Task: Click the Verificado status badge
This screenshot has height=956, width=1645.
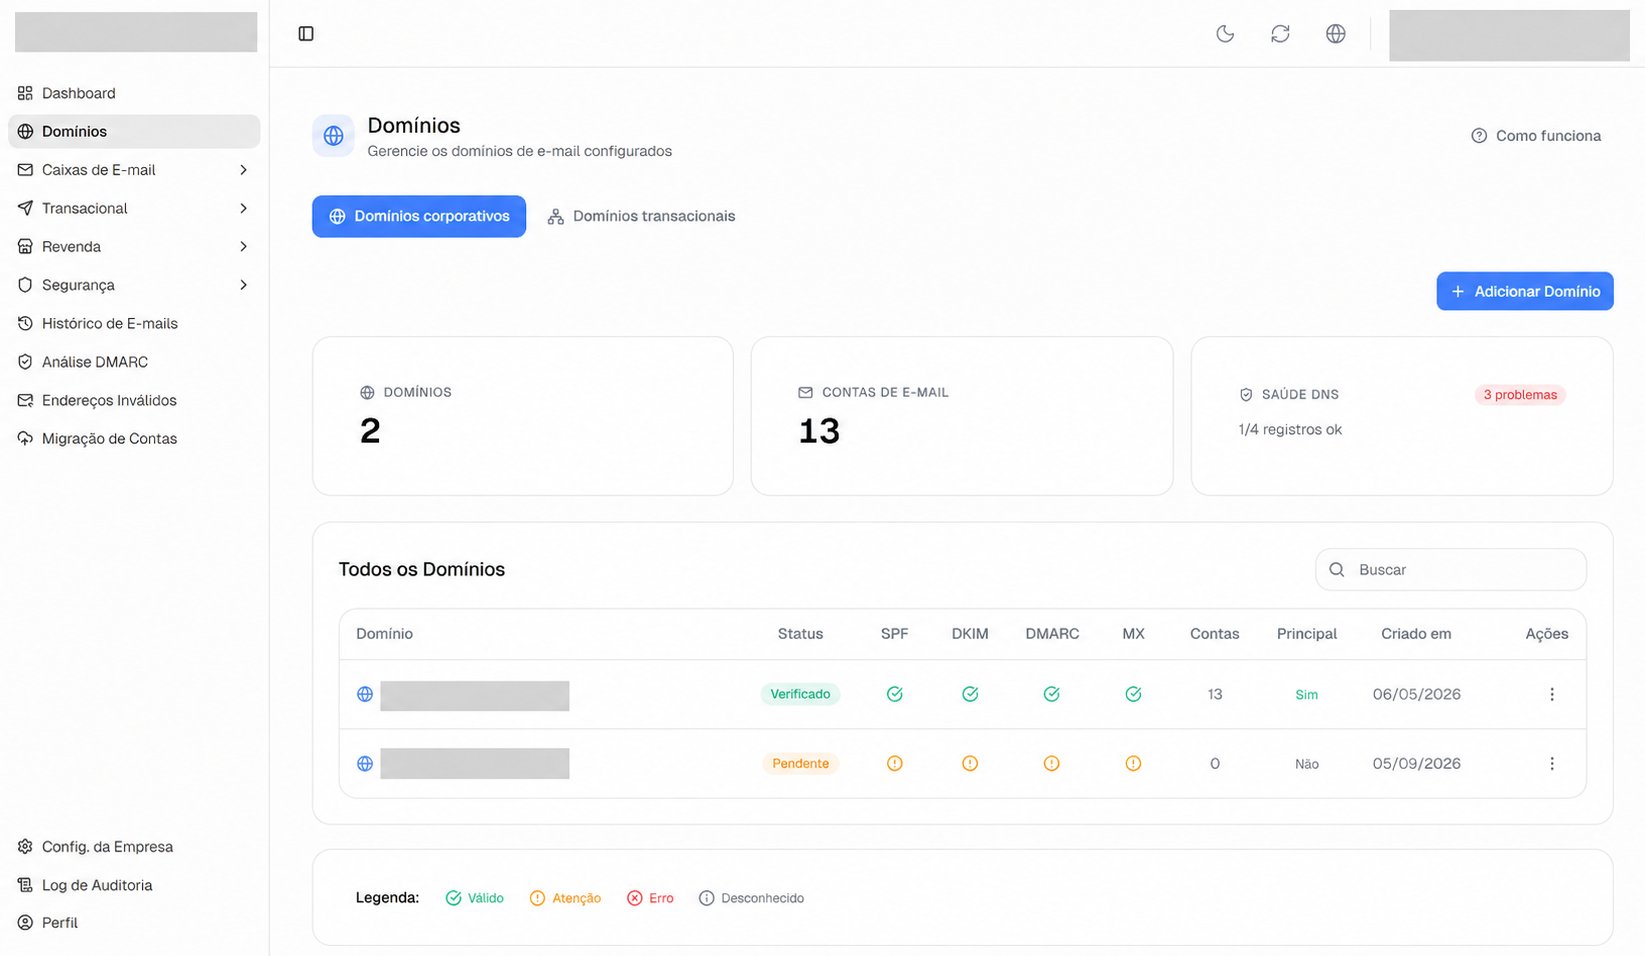Action: coord(800,694)
